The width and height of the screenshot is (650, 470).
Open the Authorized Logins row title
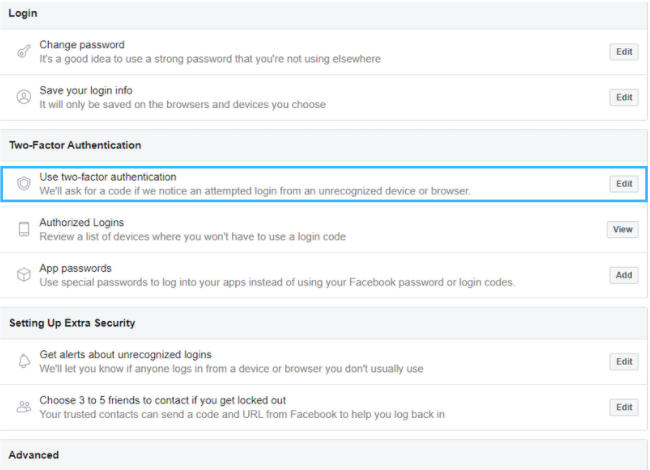(82, 223)
